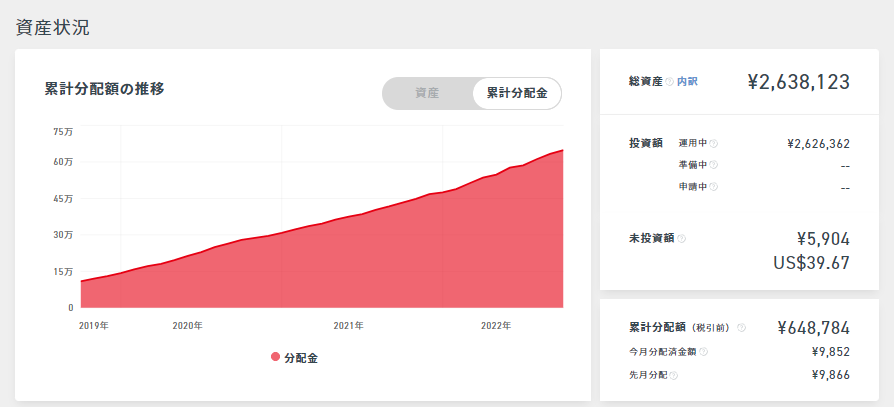Viewport: 894px width, 407px height.
Task: Show help icon next to 準備中
Action: tap(713, 165)
